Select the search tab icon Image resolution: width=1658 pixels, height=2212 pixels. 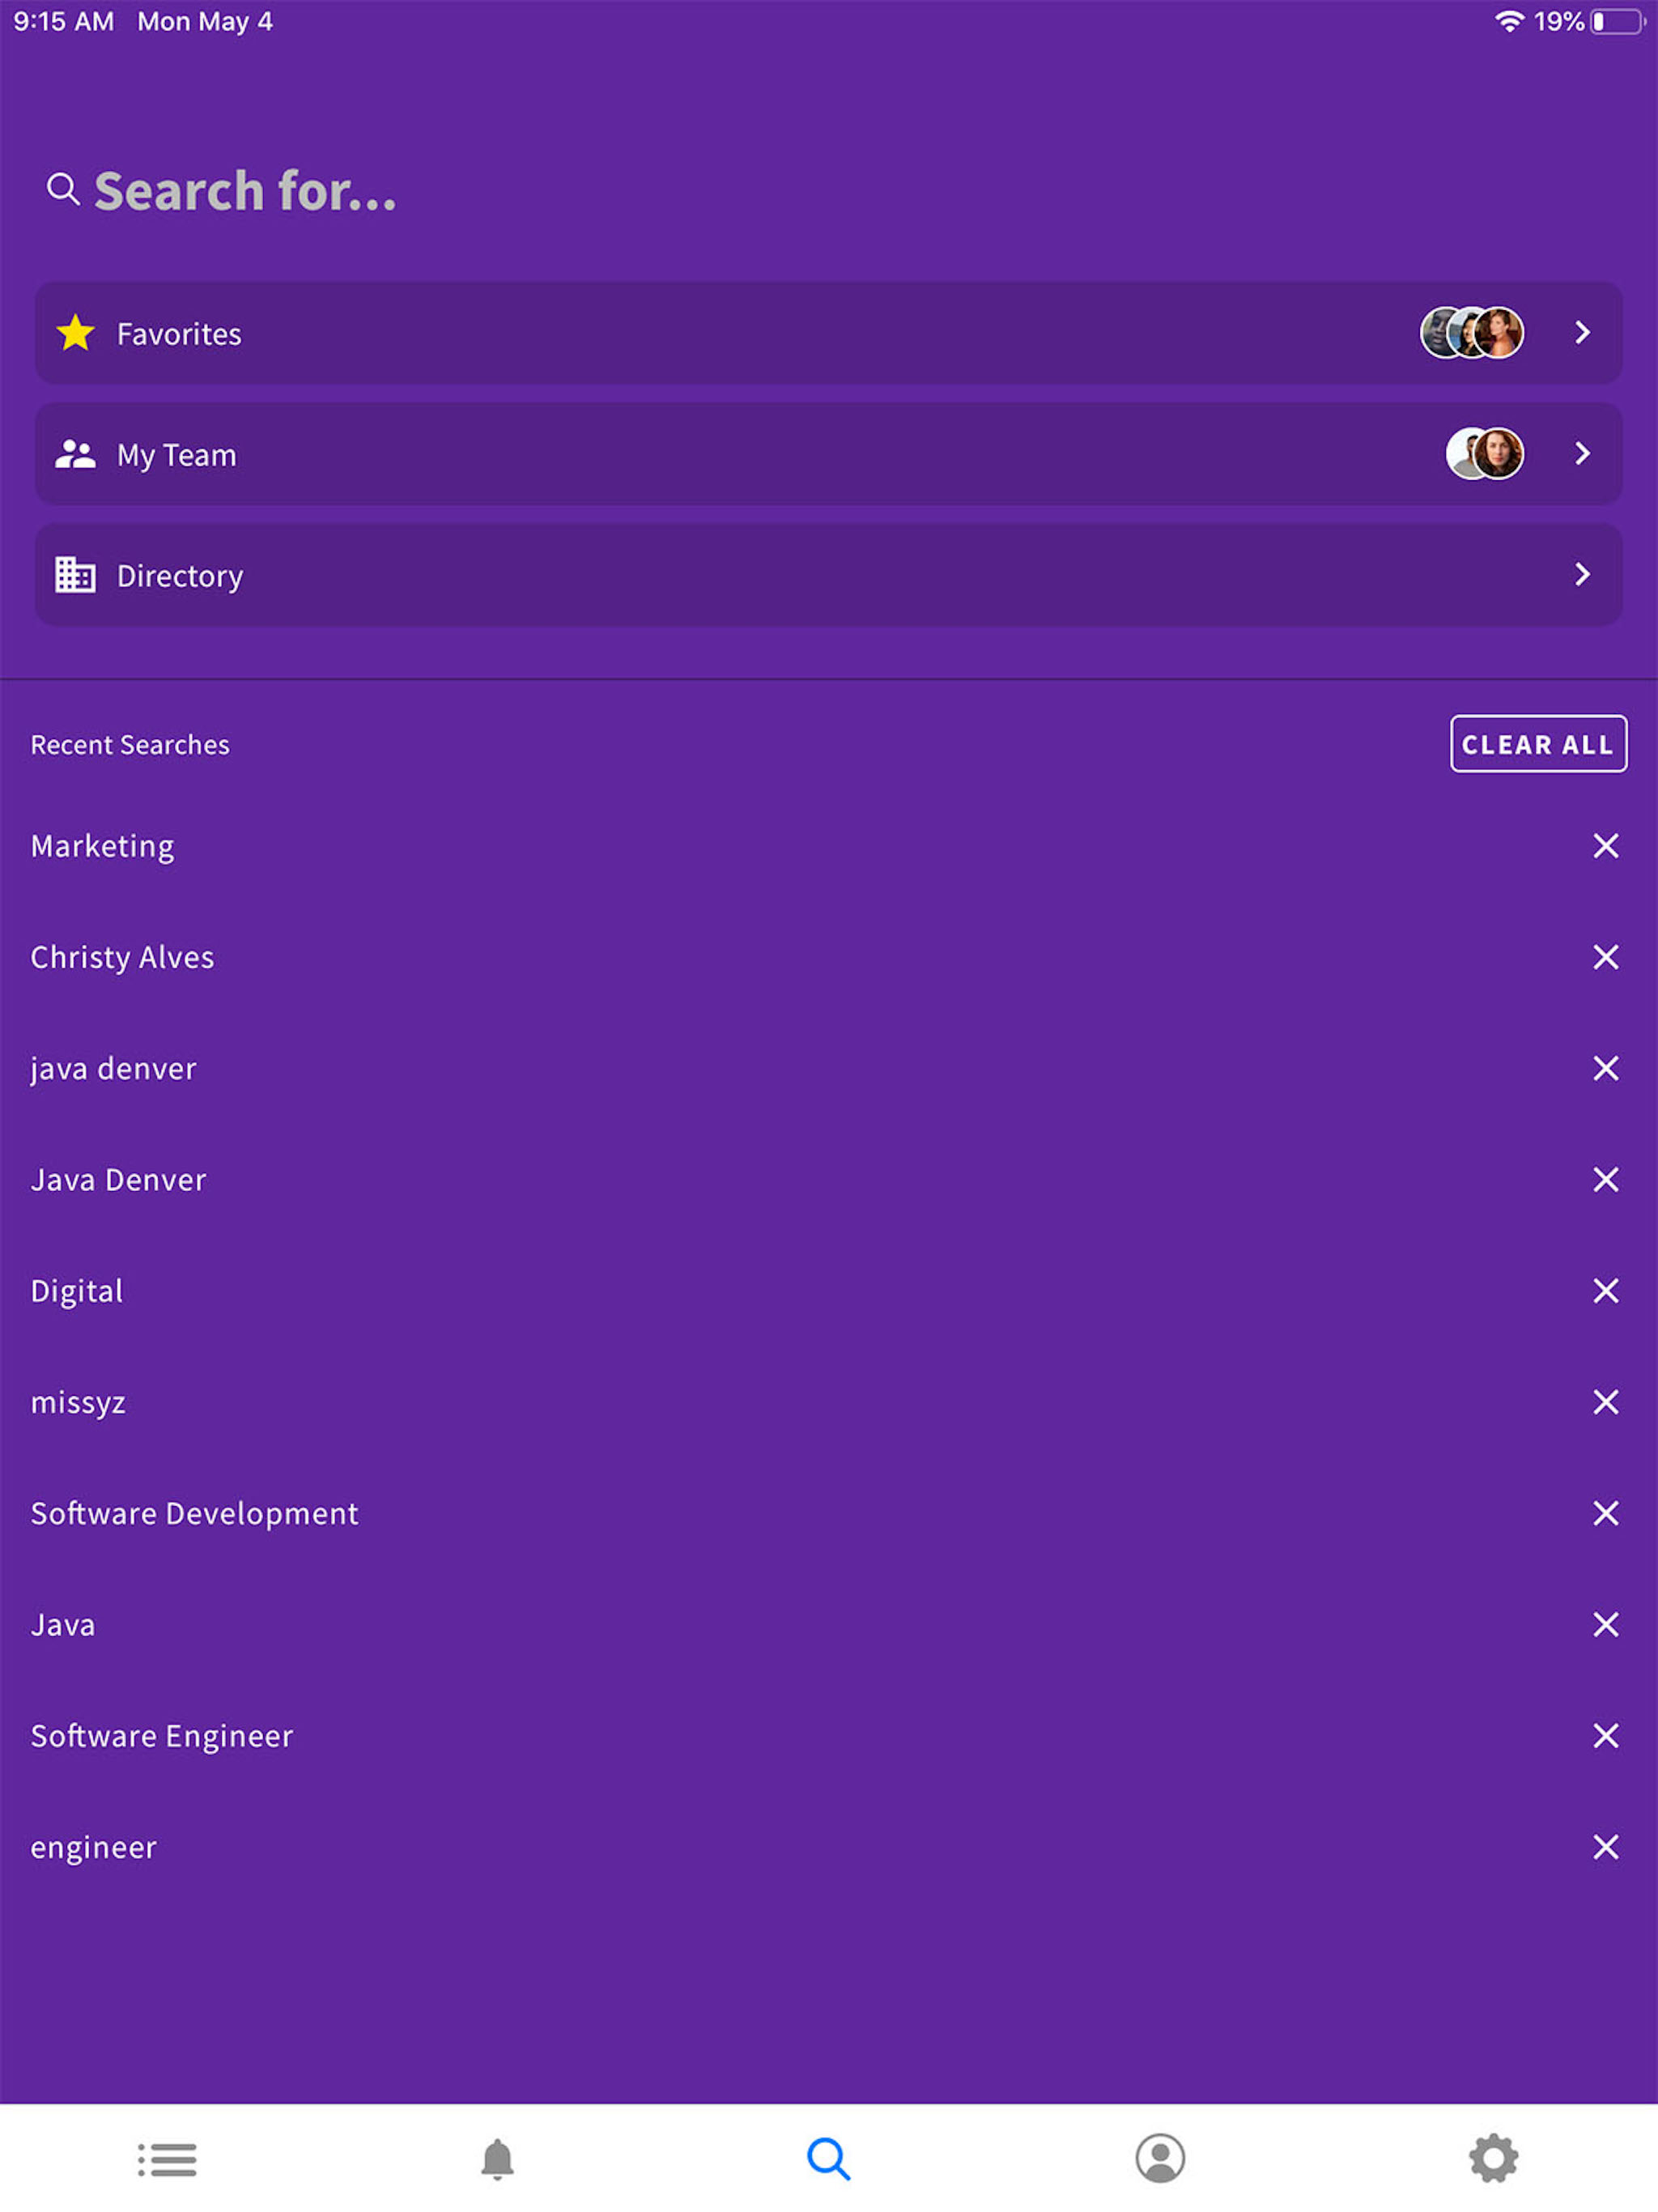(829, 2159)
